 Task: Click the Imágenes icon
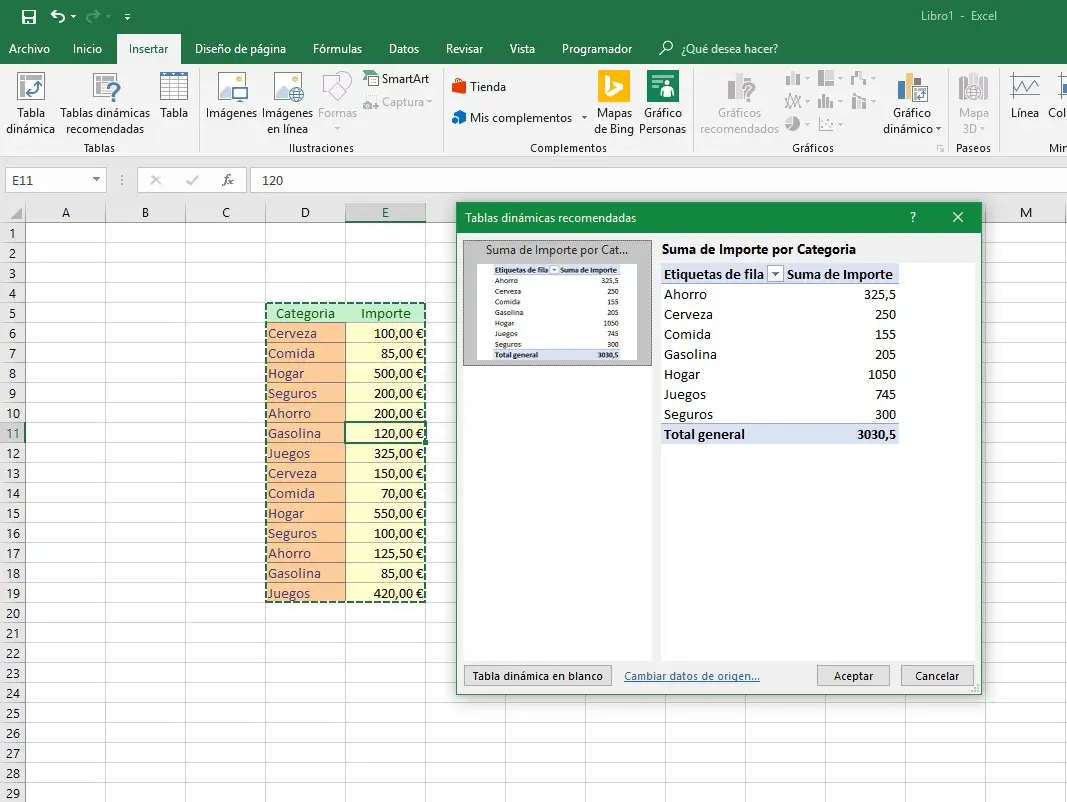coord(231,97)
